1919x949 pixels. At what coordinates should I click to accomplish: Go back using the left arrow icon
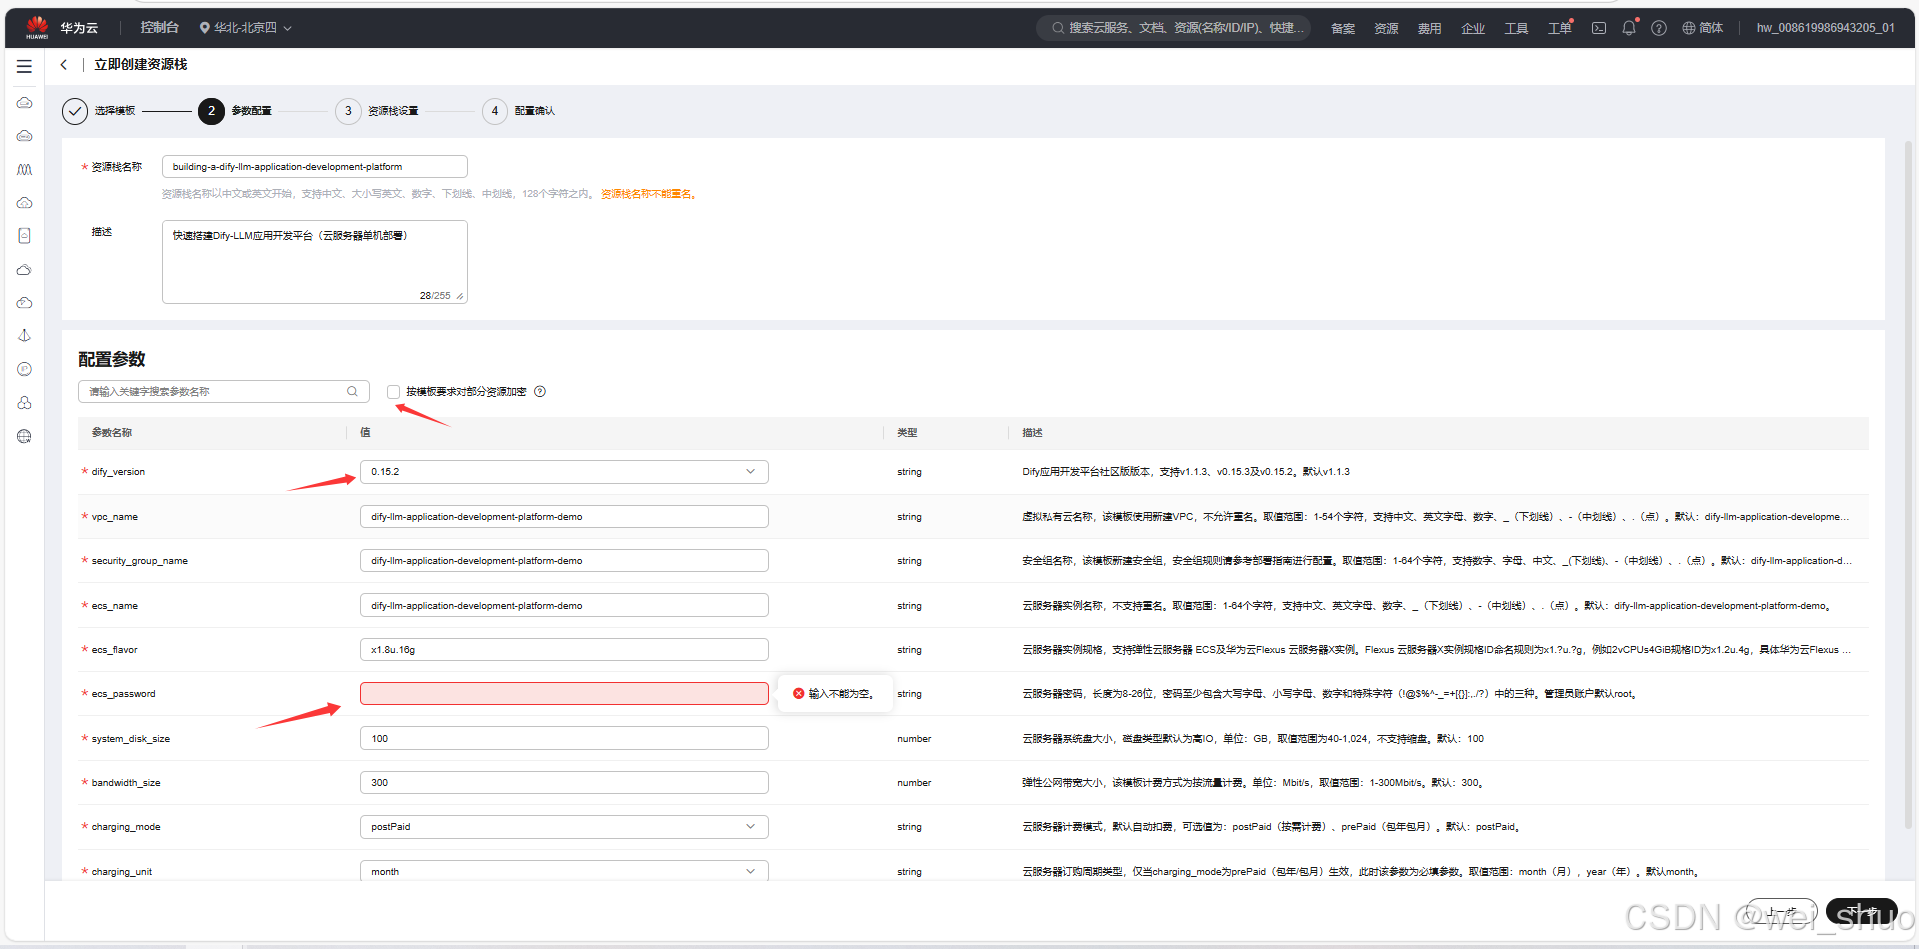(x=64, y=64)
